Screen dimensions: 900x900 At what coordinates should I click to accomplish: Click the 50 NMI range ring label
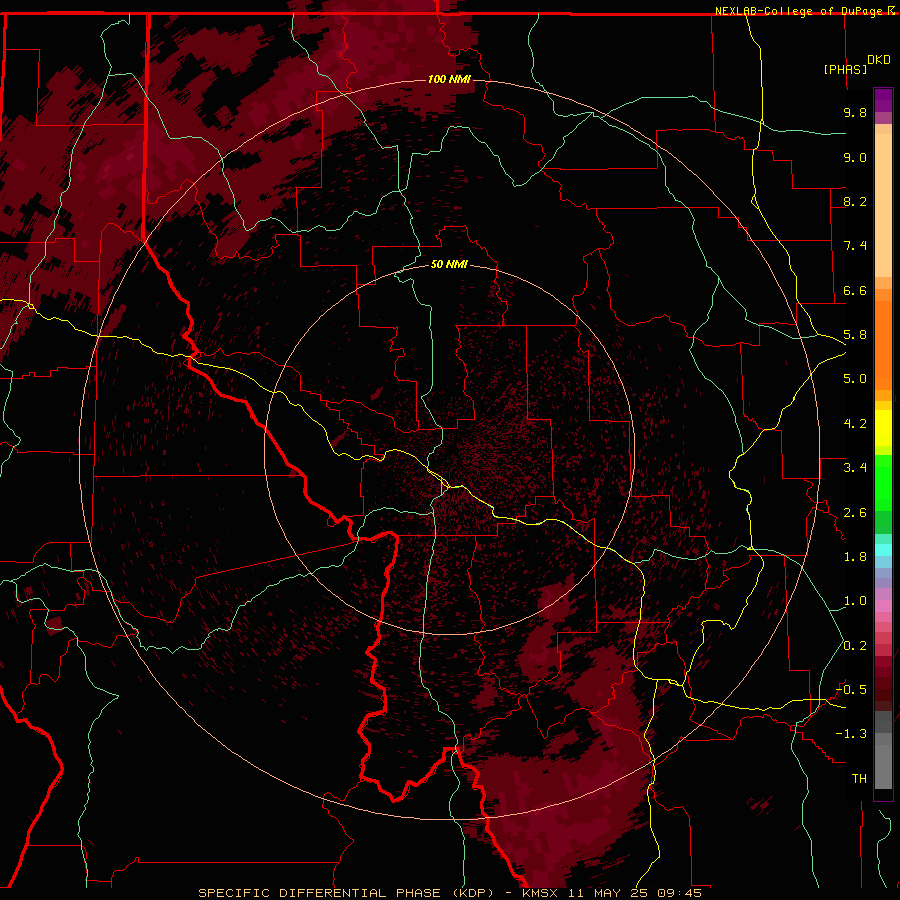pyautogui.click(x=449, y=264)
